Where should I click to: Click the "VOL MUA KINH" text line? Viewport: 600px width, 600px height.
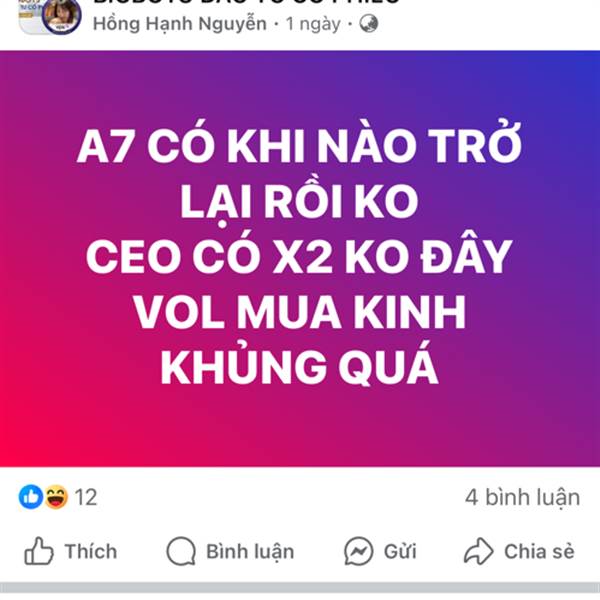click(299, 312)
